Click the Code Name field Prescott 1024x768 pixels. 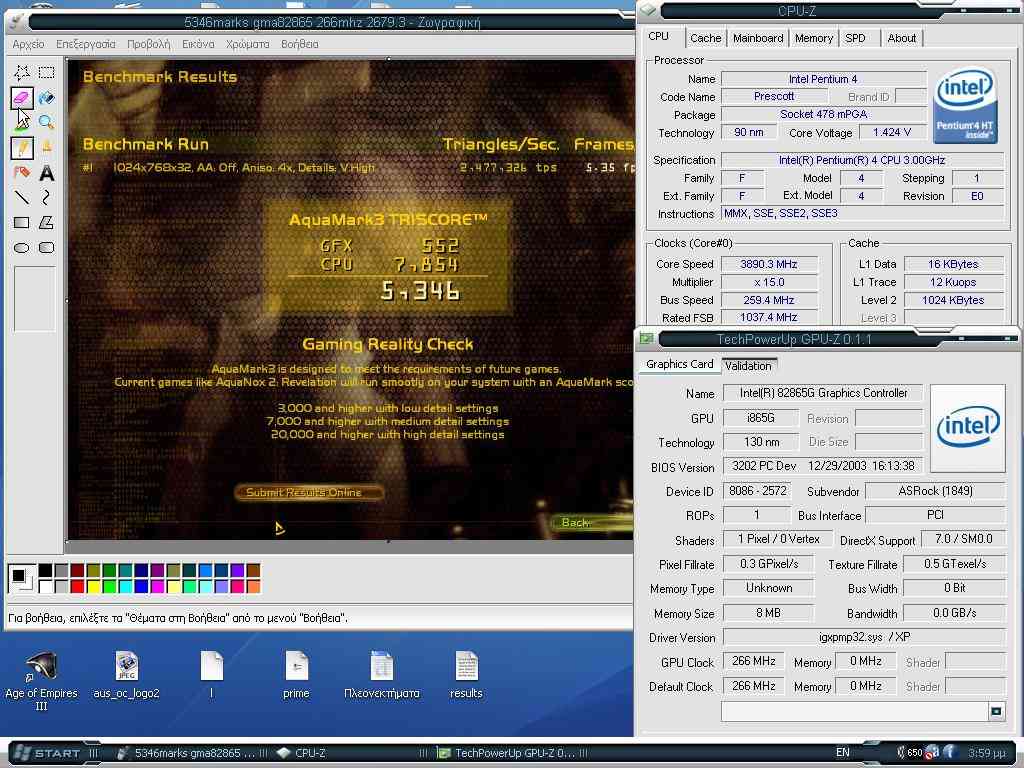pyautogui.click(x=774, y=96)
